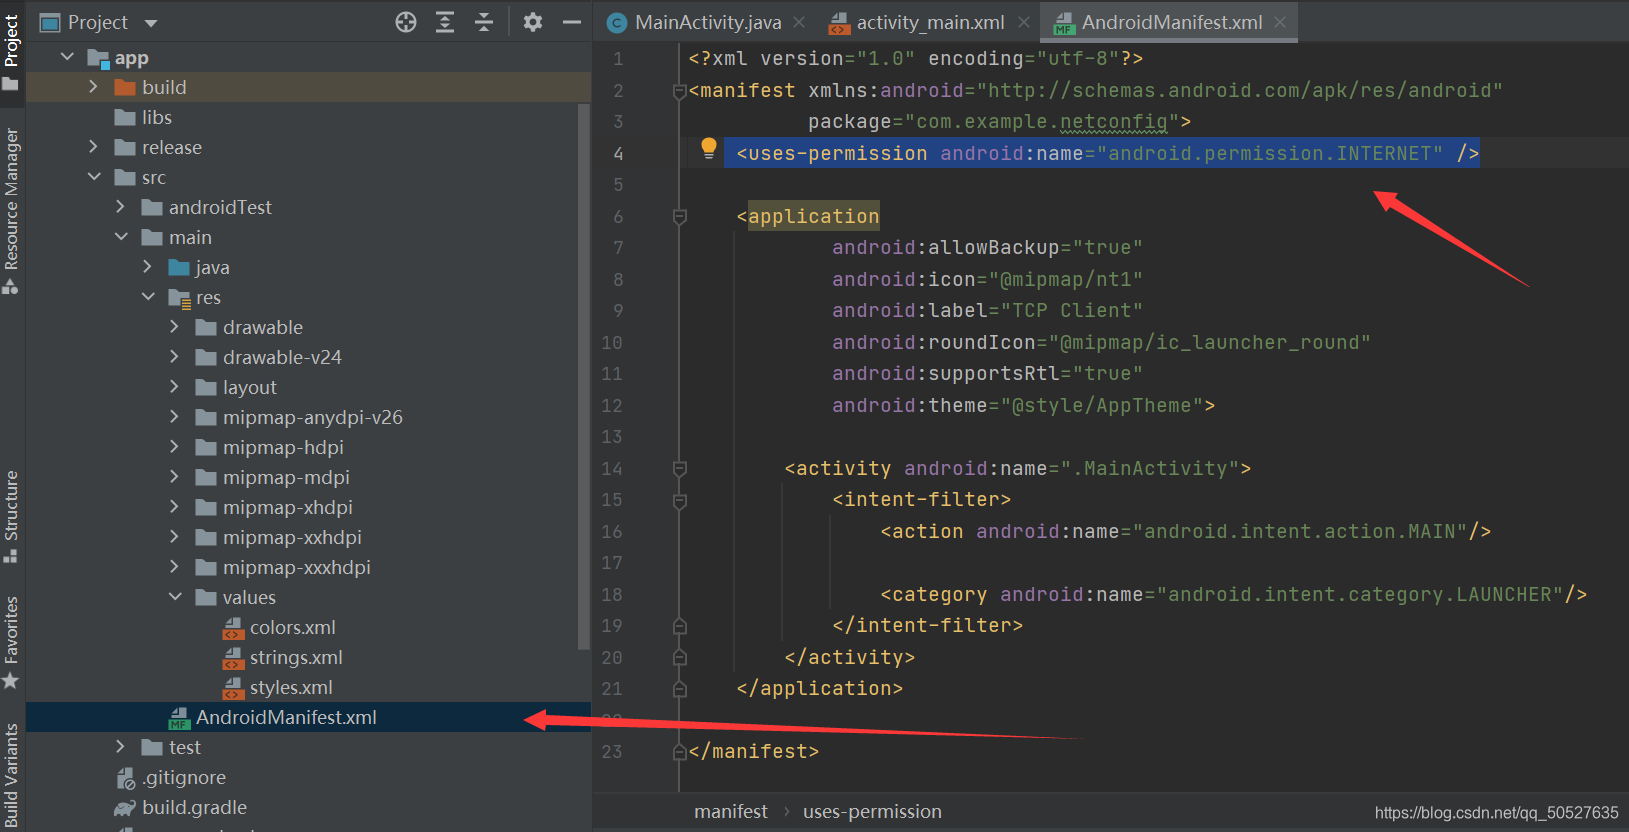The width and height of the screenshot is (1629, 832).
Task: Click the Project folder icon in panel header
Action: click(49, 22)
